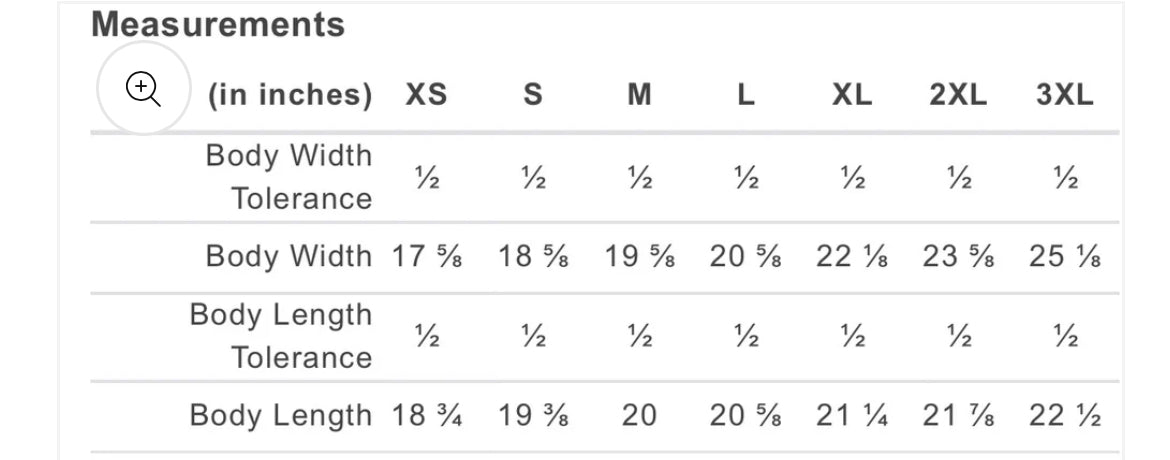Click the 3XL body width value 25 ⅛
1170x460 pixels.
(1065, 257)
